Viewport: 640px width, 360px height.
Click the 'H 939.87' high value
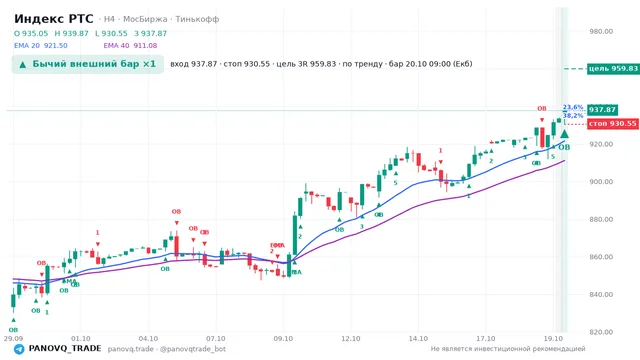[x=71, y=33]
